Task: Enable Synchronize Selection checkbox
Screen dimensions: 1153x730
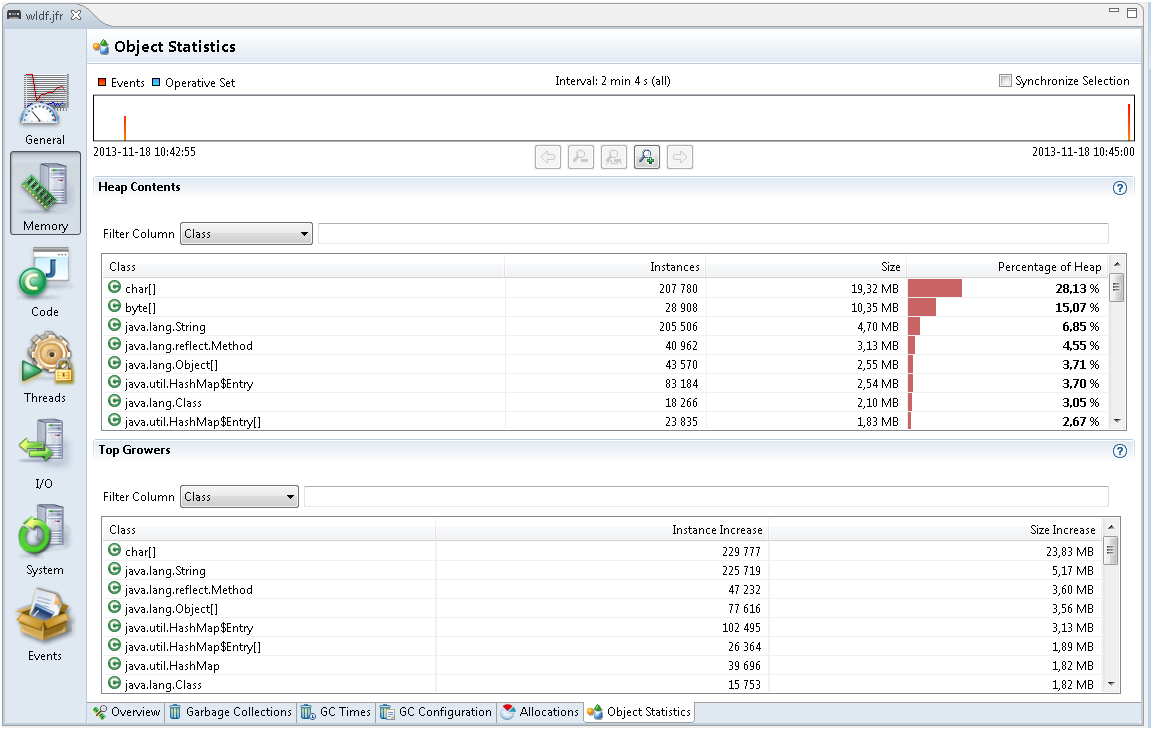Action: [1005, 81]
